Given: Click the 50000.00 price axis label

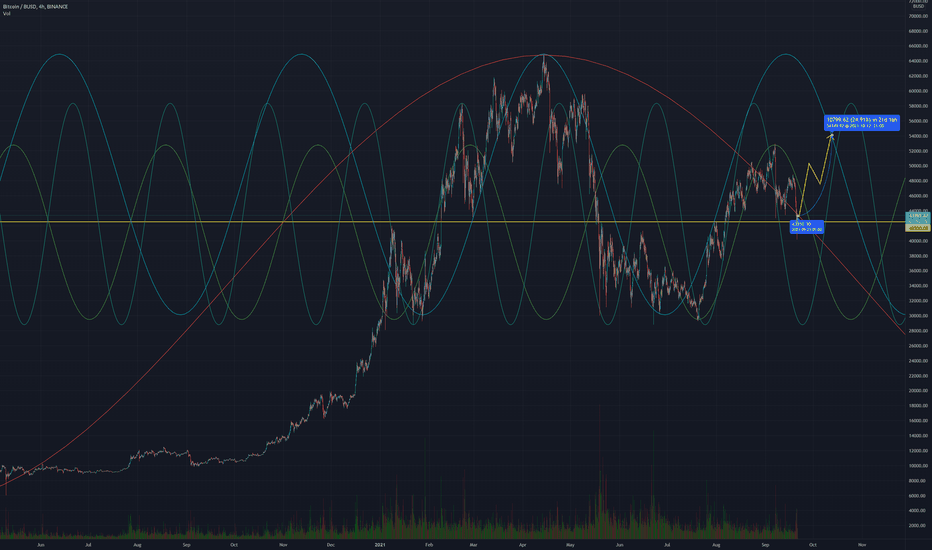Looking at the screenshot, I should (918, 166).
